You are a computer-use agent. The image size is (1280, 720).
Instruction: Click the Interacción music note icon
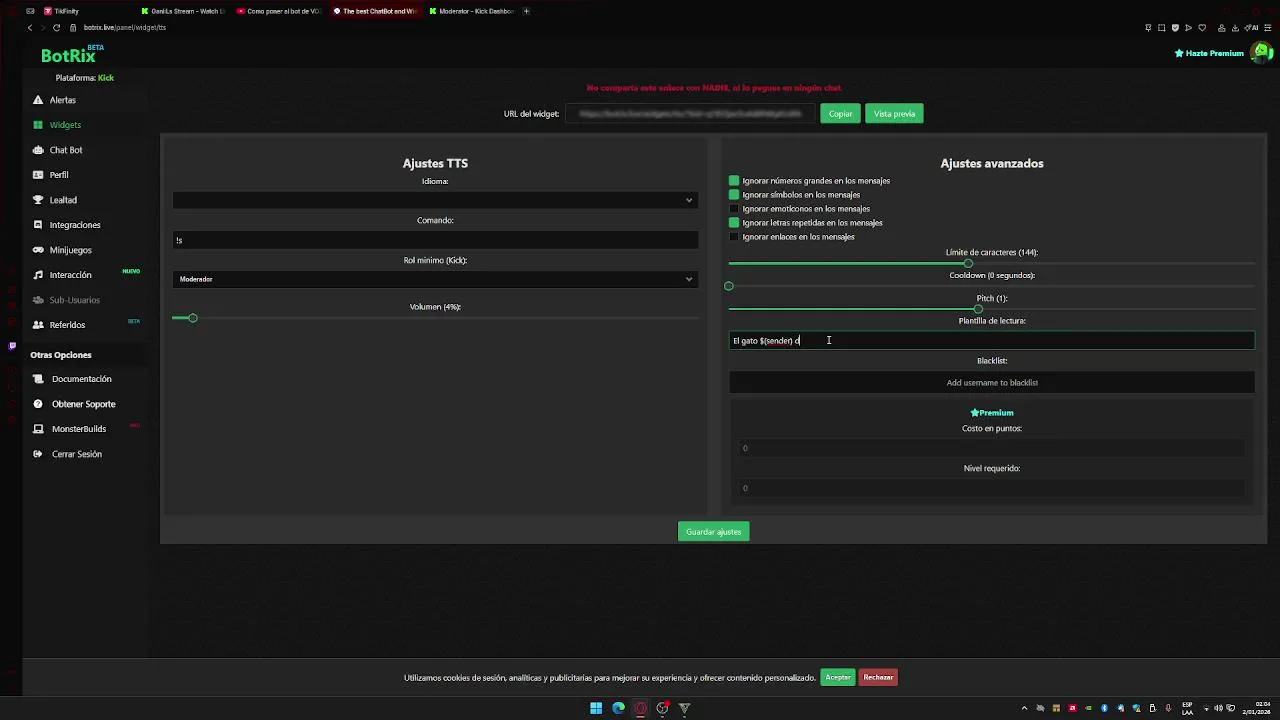[x=38, y=275]
